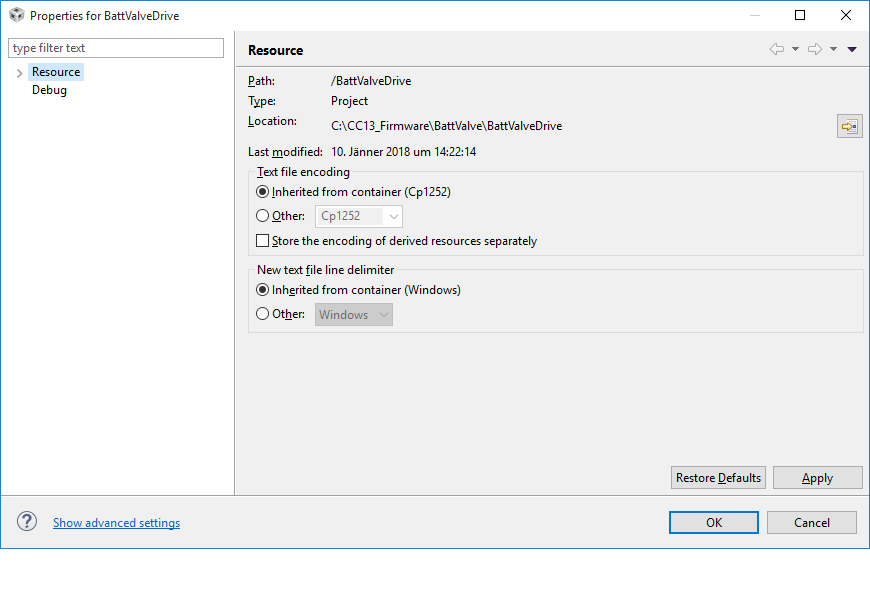Select Debug in the properties tree
Image resolution: width=870 pixels, height=614 pixels.
point(49,90)
